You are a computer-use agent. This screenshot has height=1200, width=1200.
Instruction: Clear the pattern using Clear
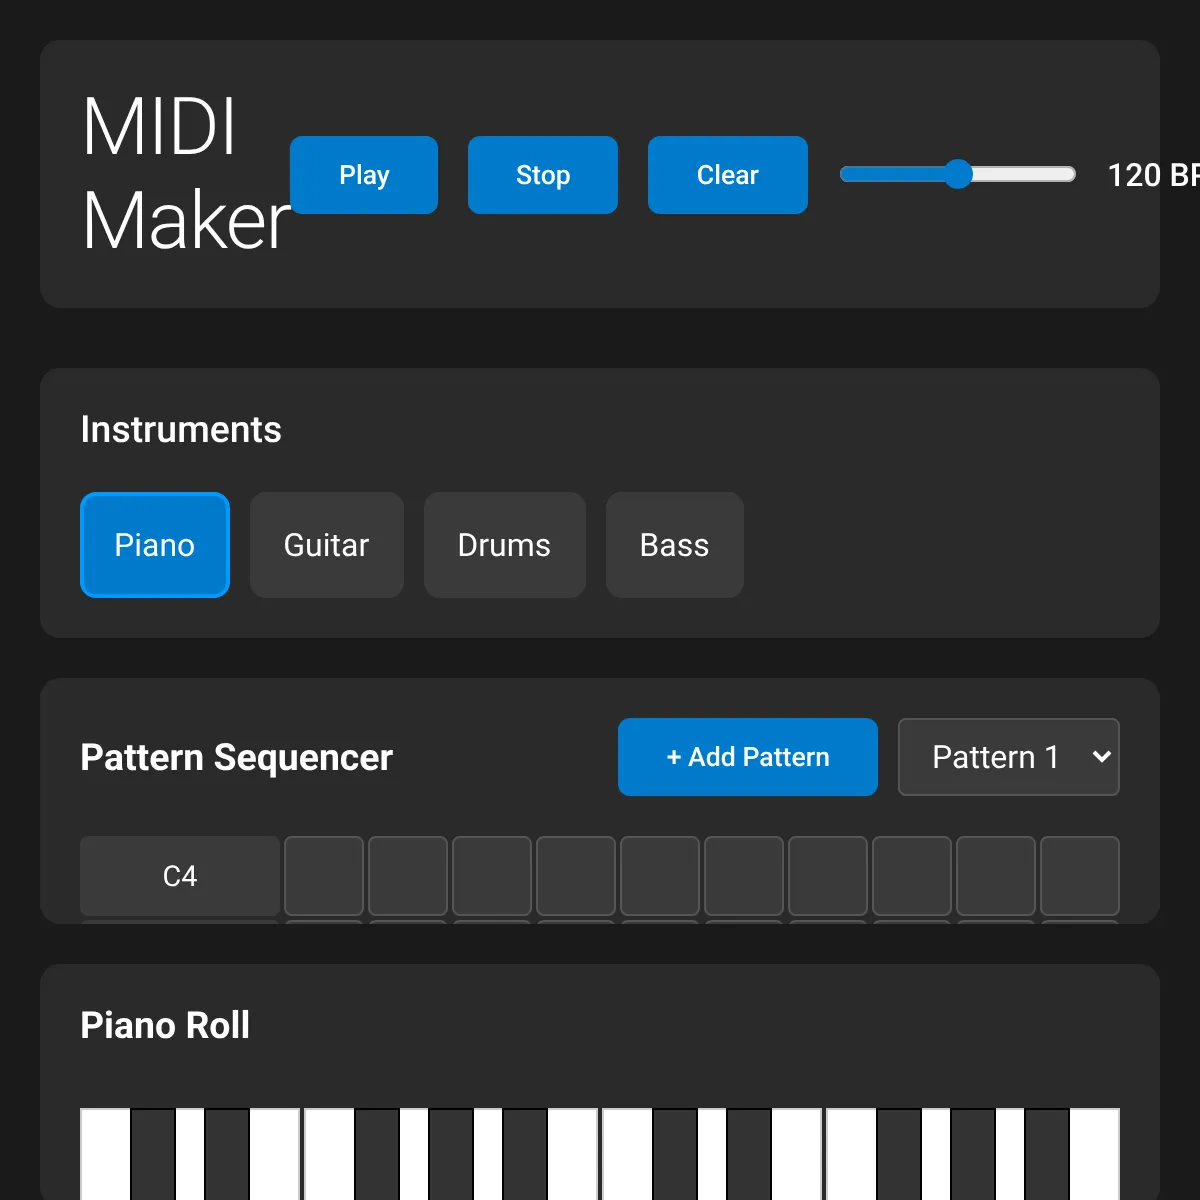727,175
